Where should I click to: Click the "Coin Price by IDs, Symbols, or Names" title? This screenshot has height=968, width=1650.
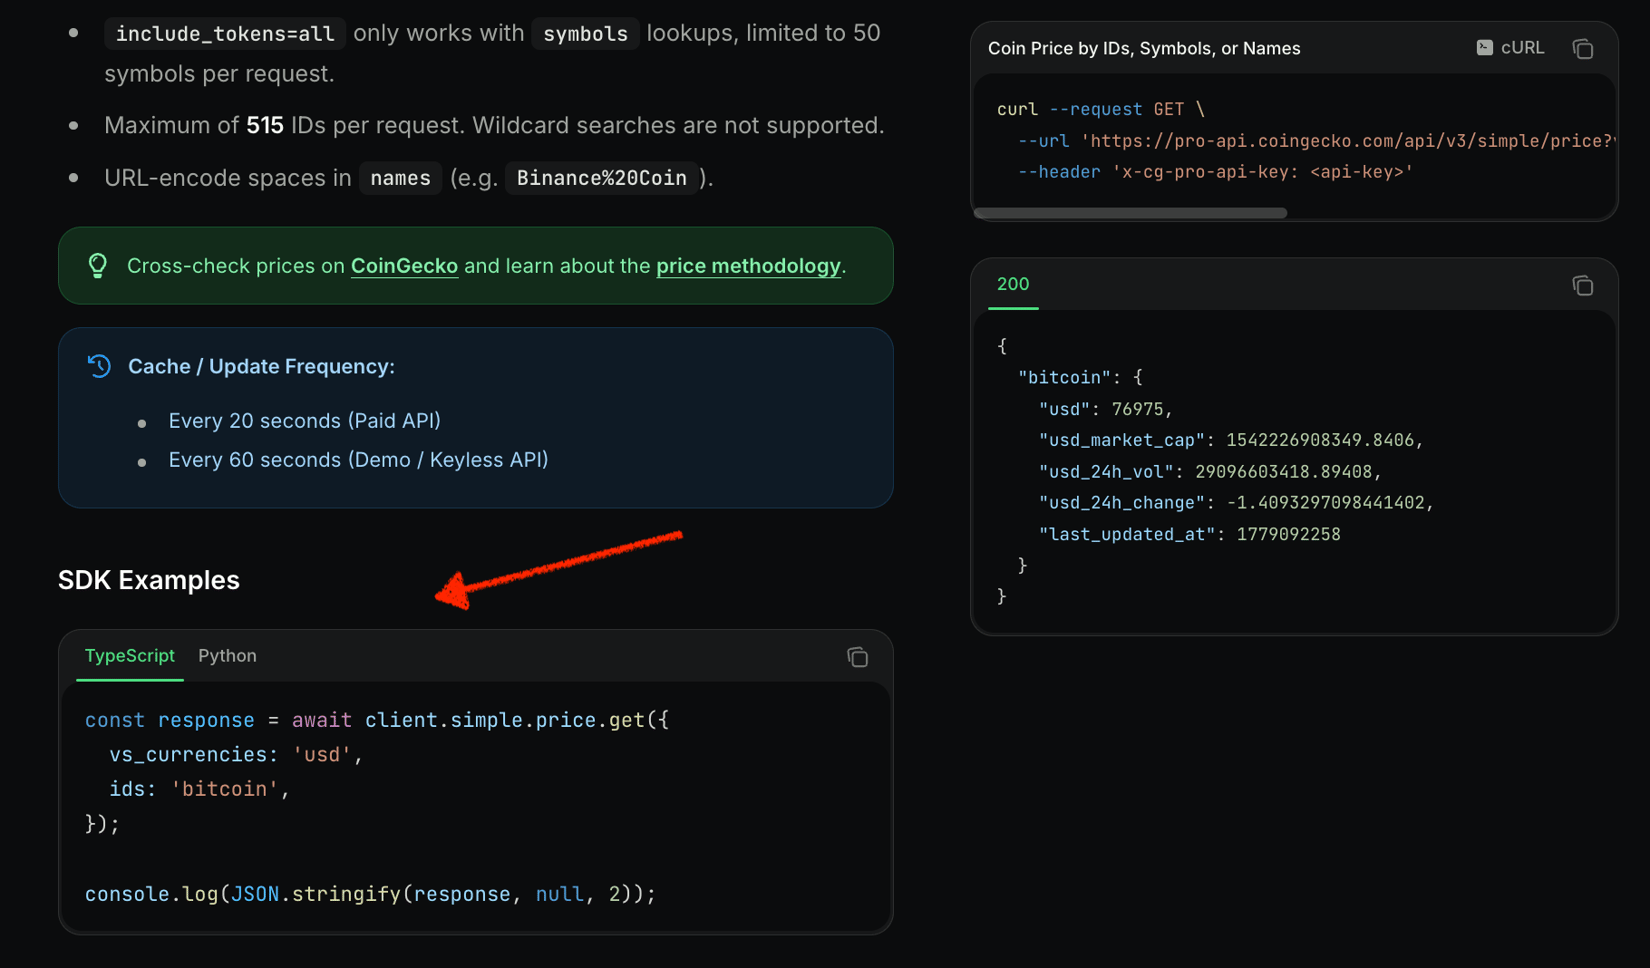click(x=1144, y=48)
